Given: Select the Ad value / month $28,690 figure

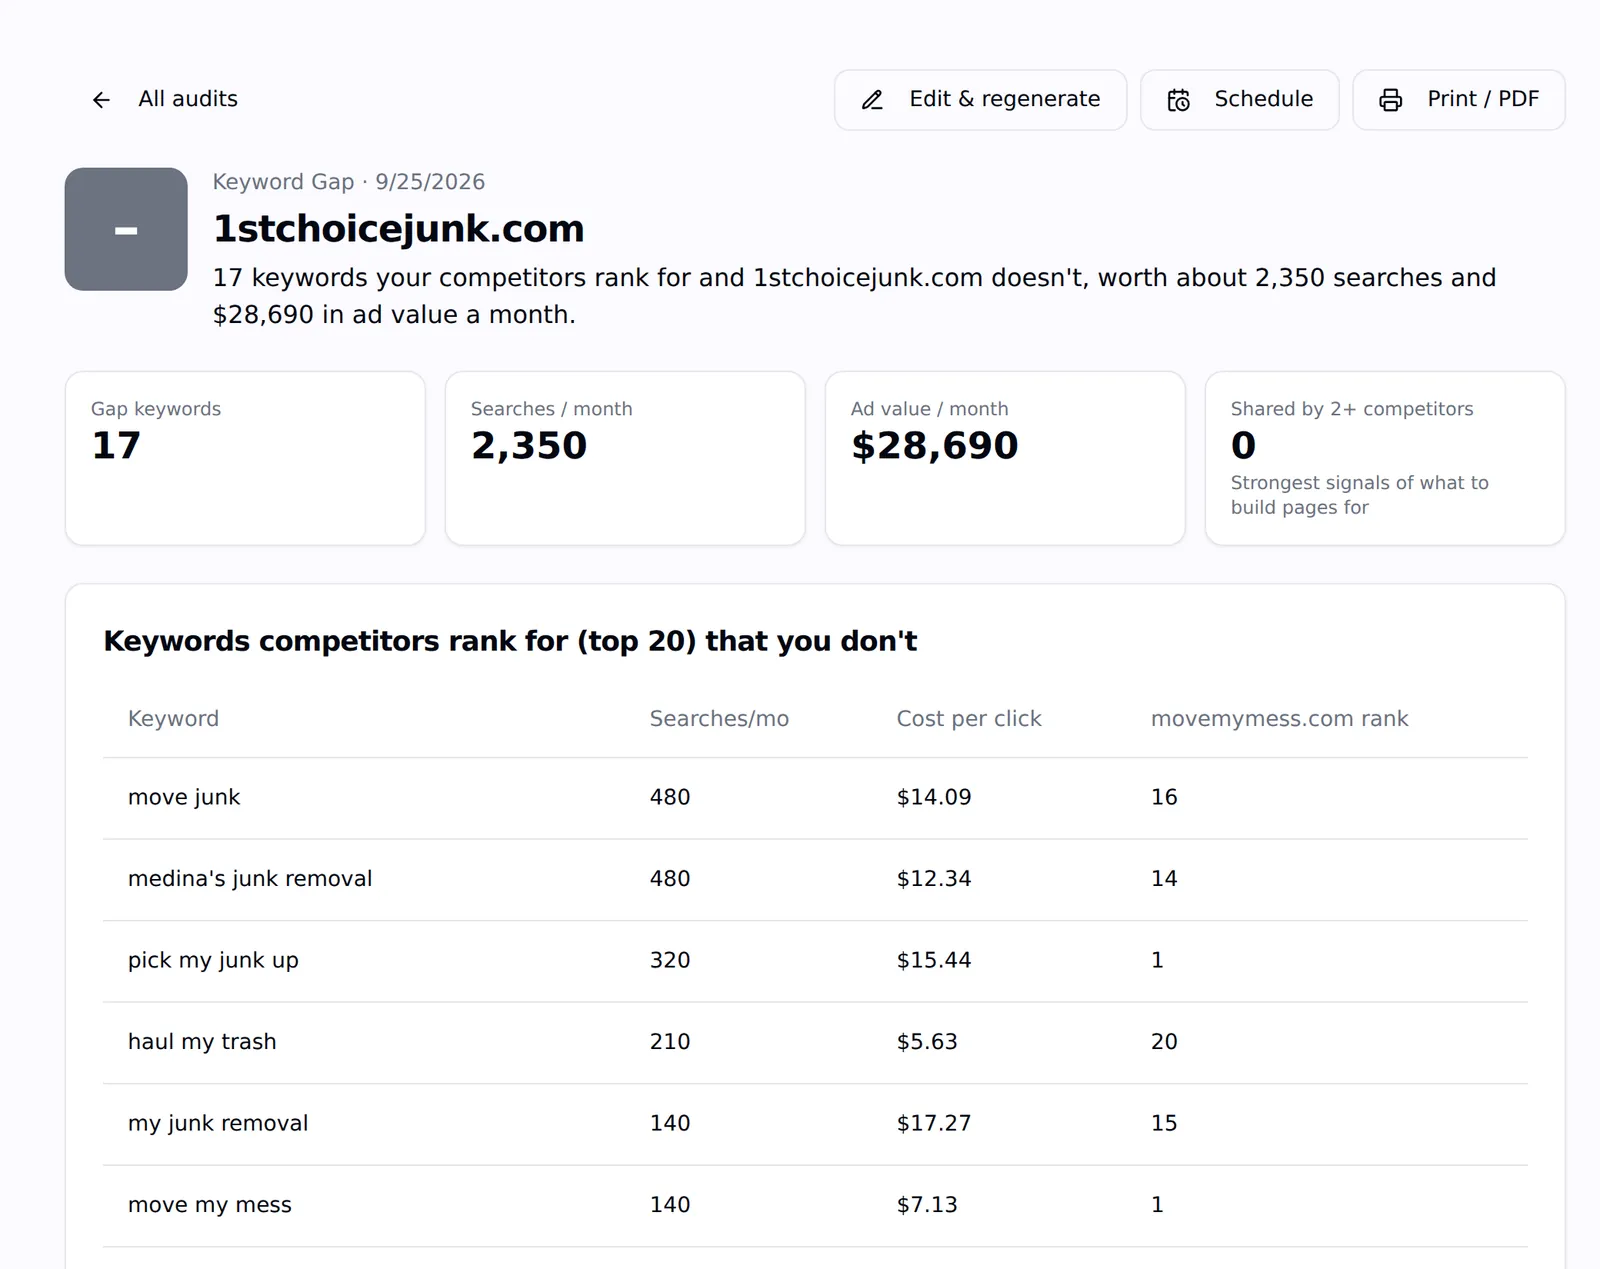Looking at the screenshot, I should (x=934, y=446).
